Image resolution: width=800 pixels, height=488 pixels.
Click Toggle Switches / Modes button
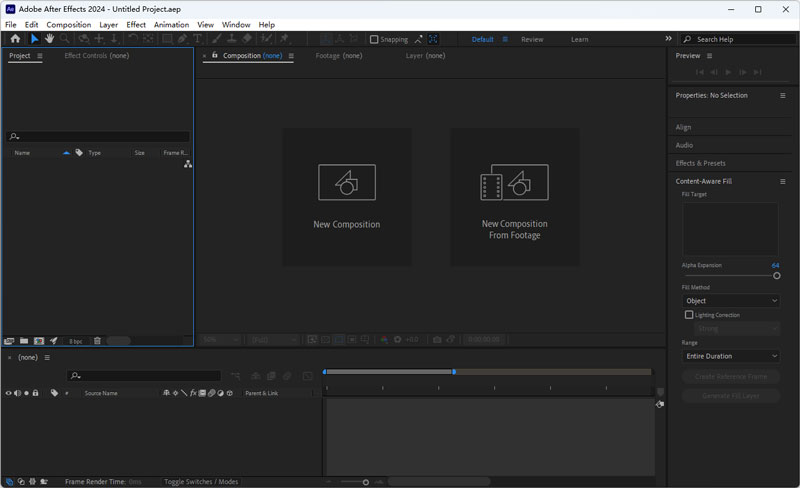click(x=201, y=481)
